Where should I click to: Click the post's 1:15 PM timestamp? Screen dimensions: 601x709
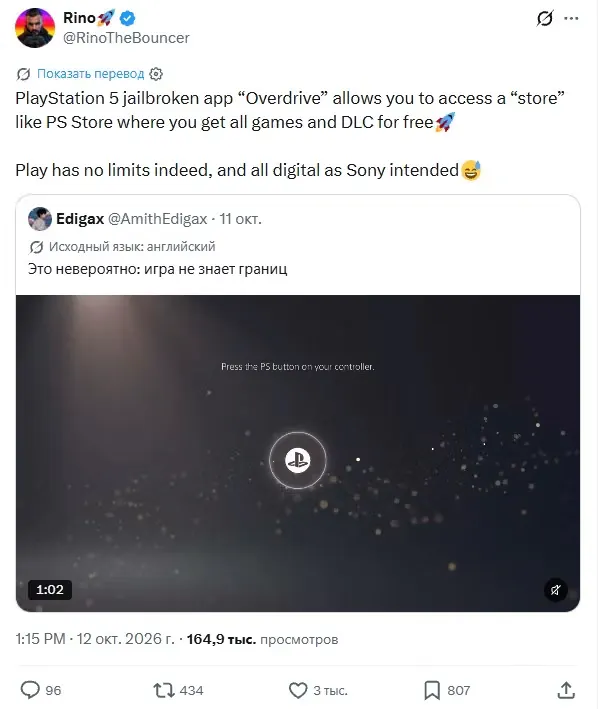click(41, 639)
